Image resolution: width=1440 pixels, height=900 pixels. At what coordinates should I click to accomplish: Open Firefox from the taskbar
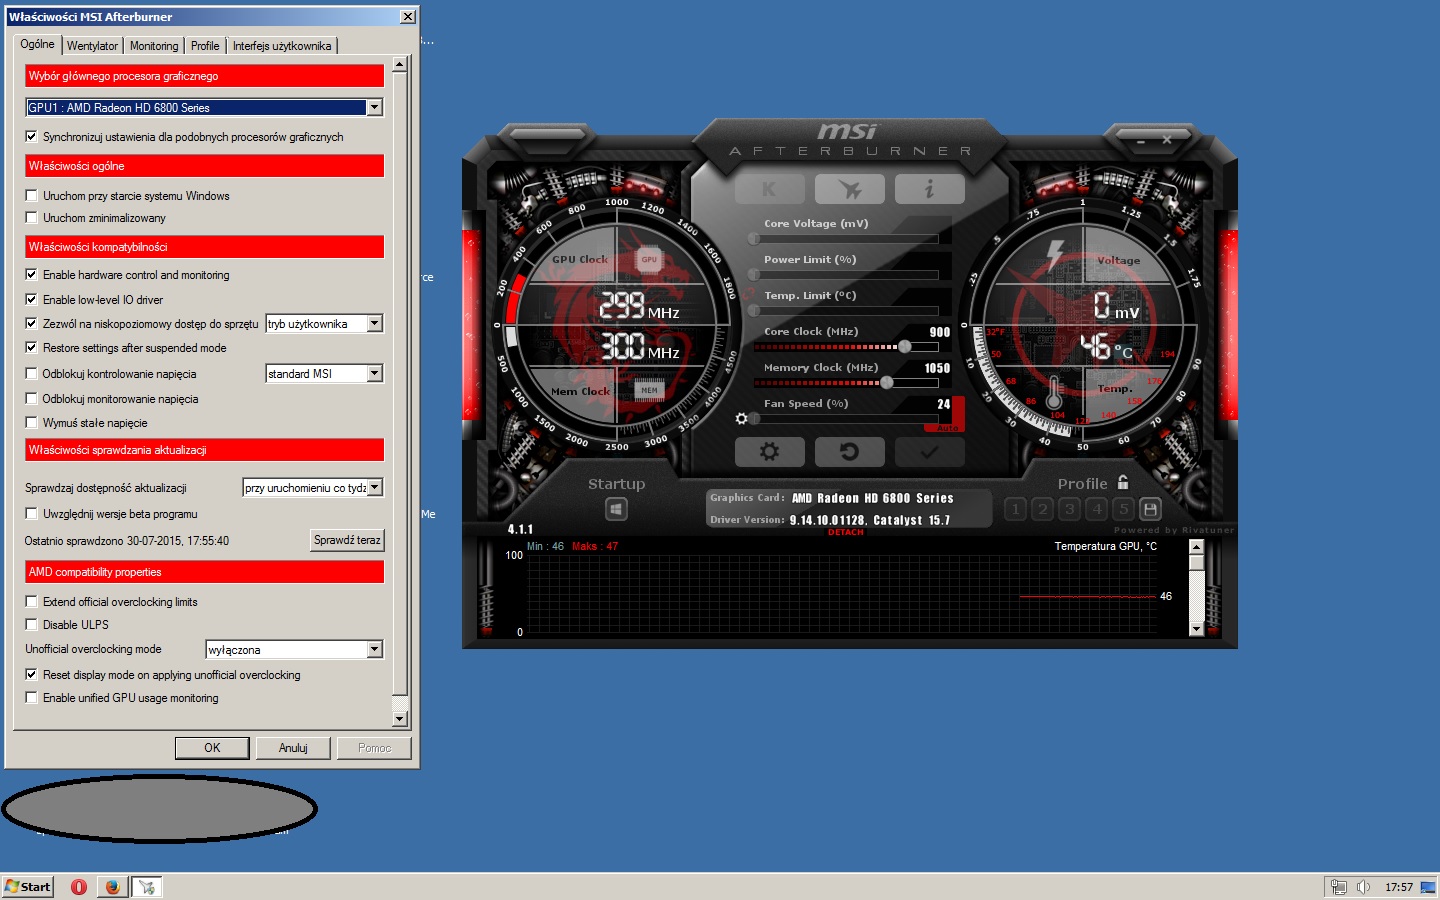tap(112, 887)
